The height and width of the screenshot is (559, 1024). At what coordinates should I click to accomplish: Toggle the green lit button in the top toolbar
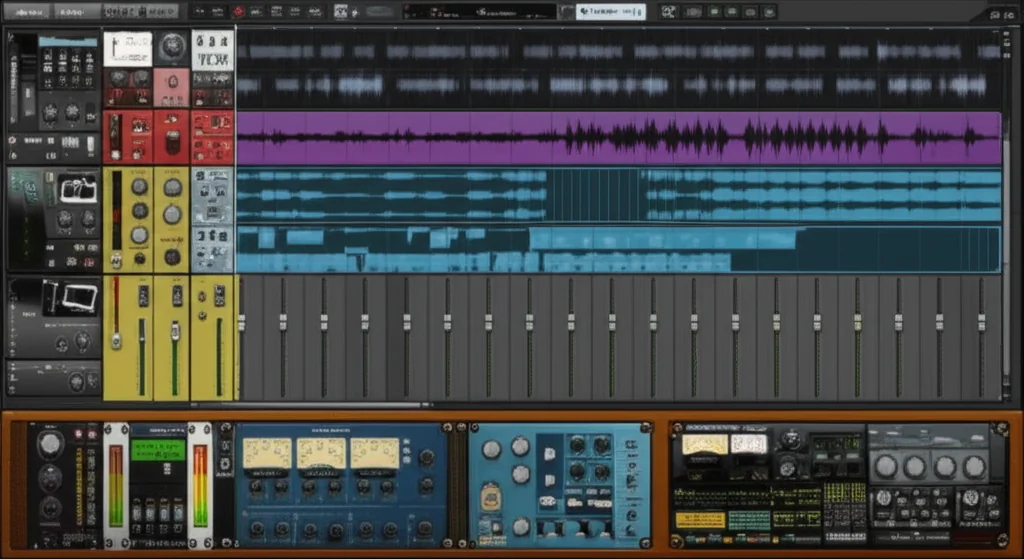[x=714, y=12]
